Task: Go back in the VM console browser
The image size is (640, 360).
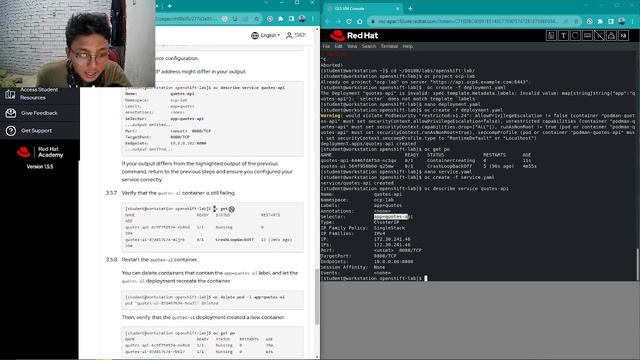Action: pos(328,21)
